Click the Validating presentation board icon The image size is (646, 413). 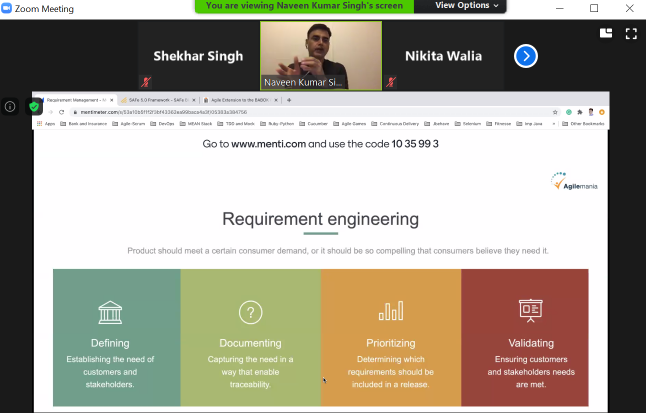click(x=531, y=310)
